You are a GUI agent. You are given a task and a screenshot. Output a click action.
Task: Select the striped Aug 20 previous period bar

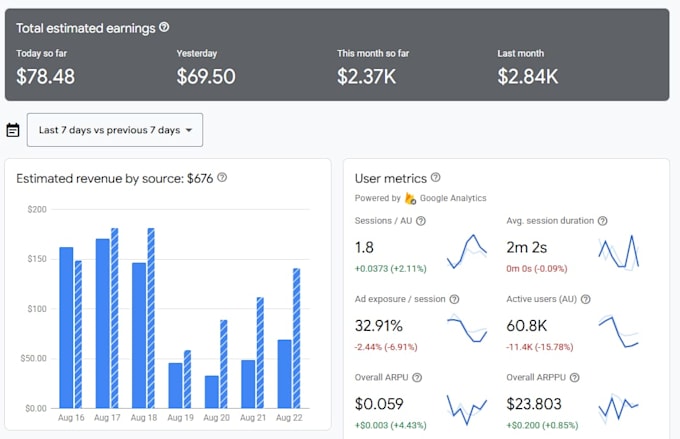224,364
